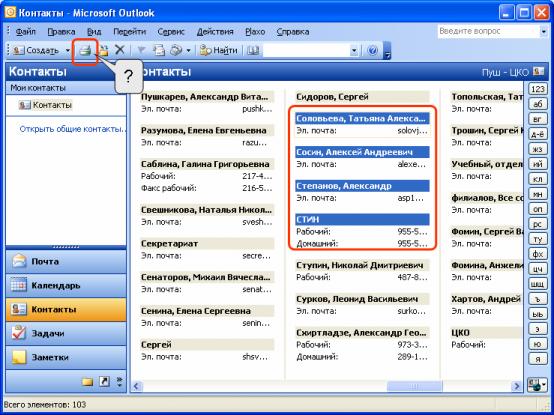Switch to the Календарь pane
554x415 pixels.
[66, 285]
